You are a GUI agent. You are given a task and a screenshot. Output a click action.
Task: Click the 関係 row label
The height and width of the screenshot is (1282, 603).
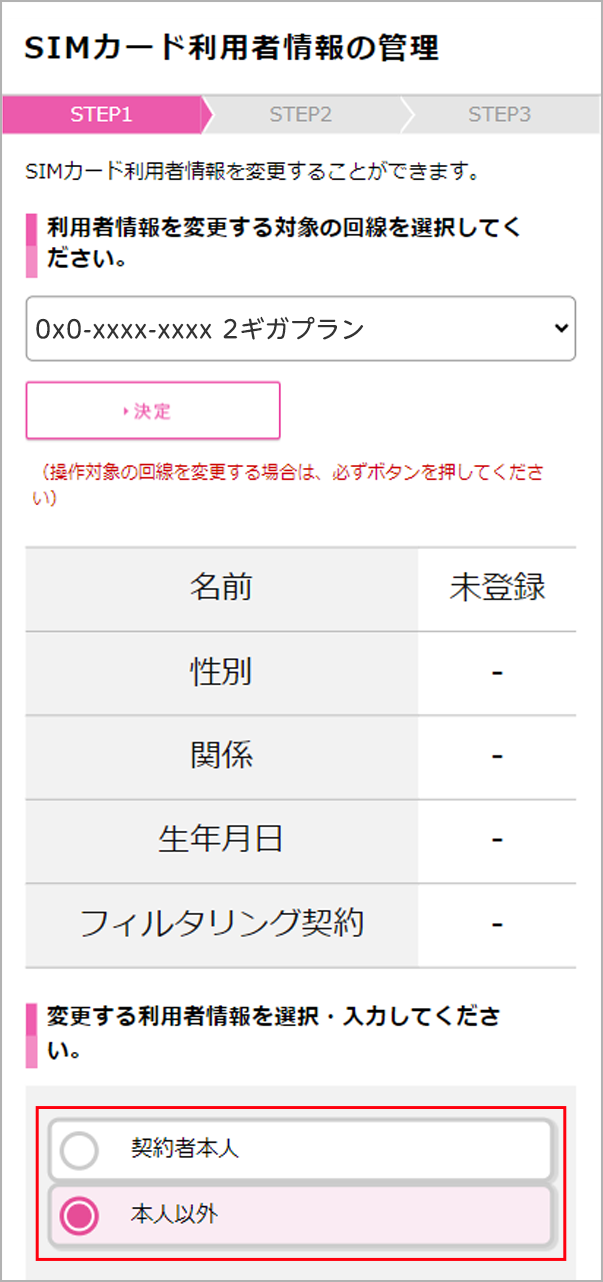pyautogui.click(x=221, y=756)
